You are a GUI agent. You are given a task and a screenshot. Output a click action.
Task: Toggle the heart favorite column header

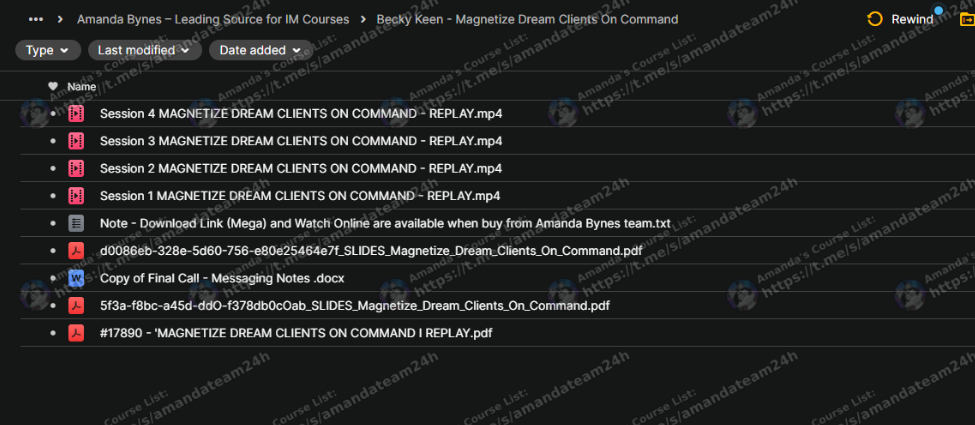[53, 87]
